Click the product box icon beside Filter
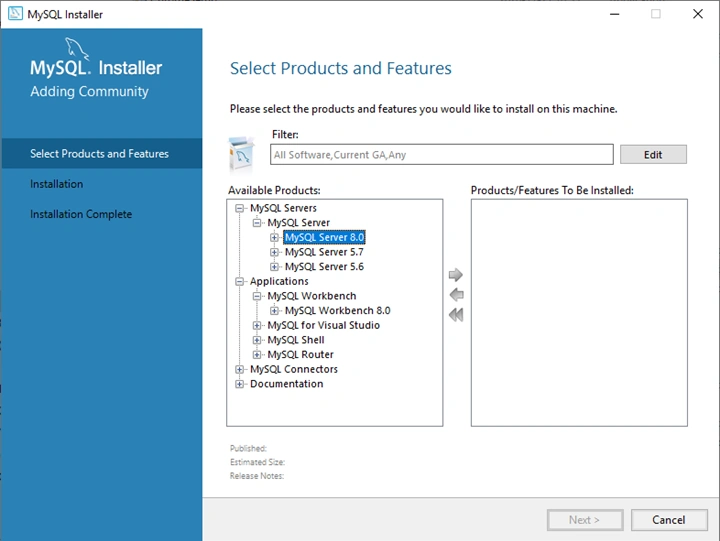Viewport: 720px width, 541px height. (242, 154)
